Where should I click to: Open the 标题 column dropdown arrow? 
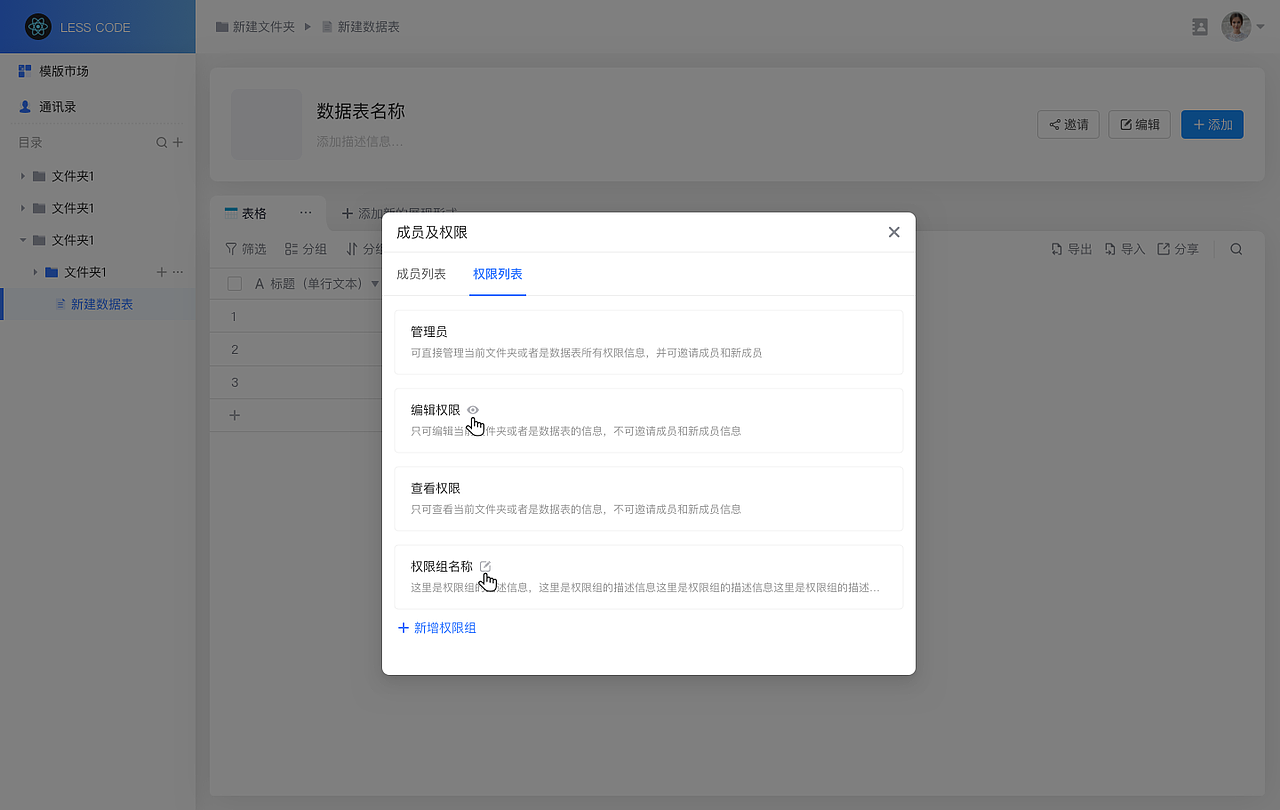point(374,283)
